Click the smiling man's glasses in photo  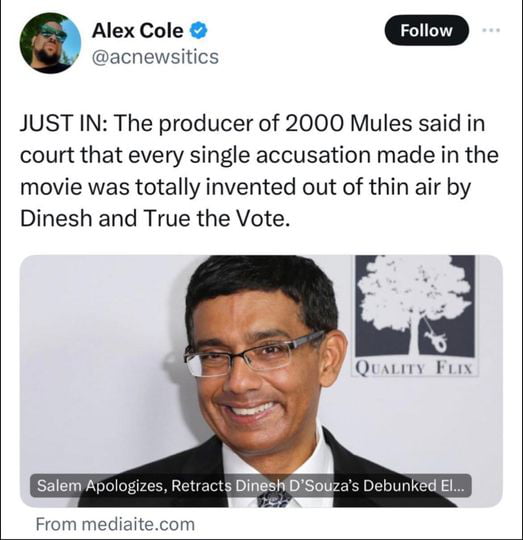click(x=254, y=355)
